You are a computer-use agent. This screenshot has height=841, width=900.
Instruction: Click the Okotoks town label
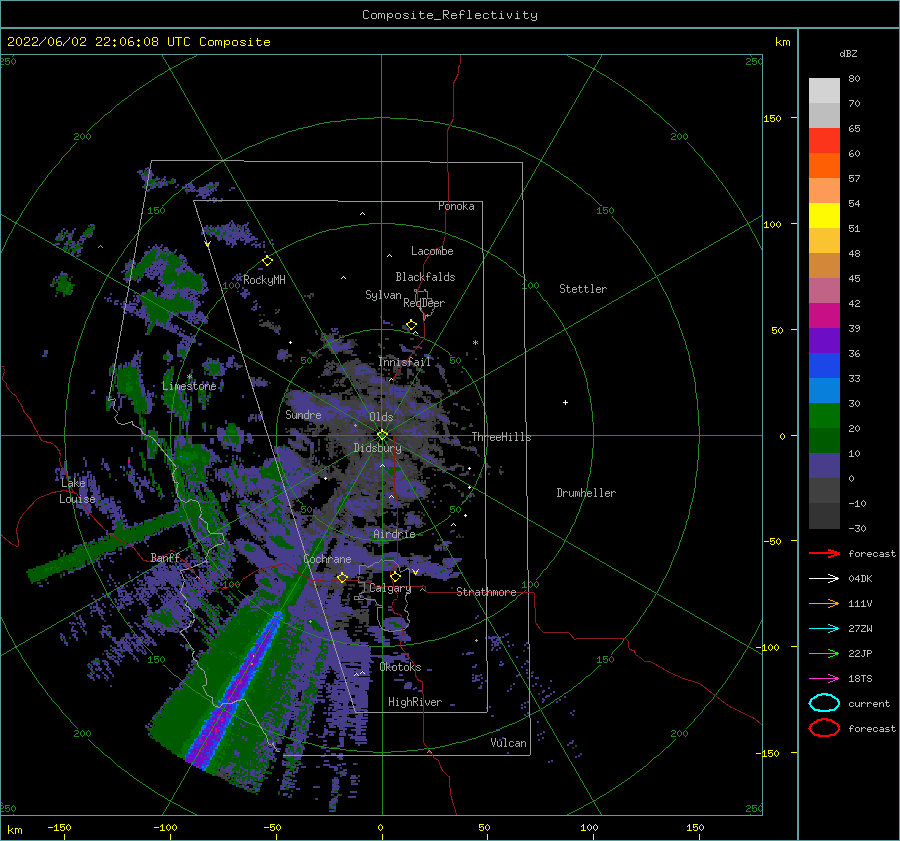pos(400,667)
